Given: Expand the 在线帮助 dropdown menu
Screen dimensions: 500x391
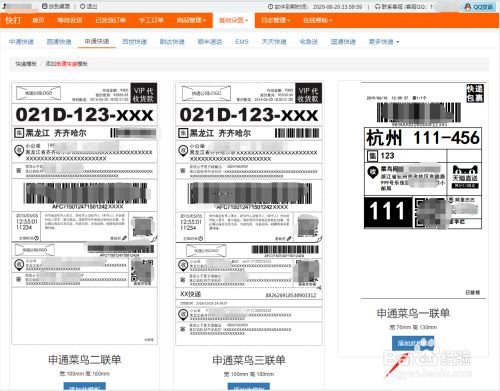Looking at the screenshot, I should [318, 20].
